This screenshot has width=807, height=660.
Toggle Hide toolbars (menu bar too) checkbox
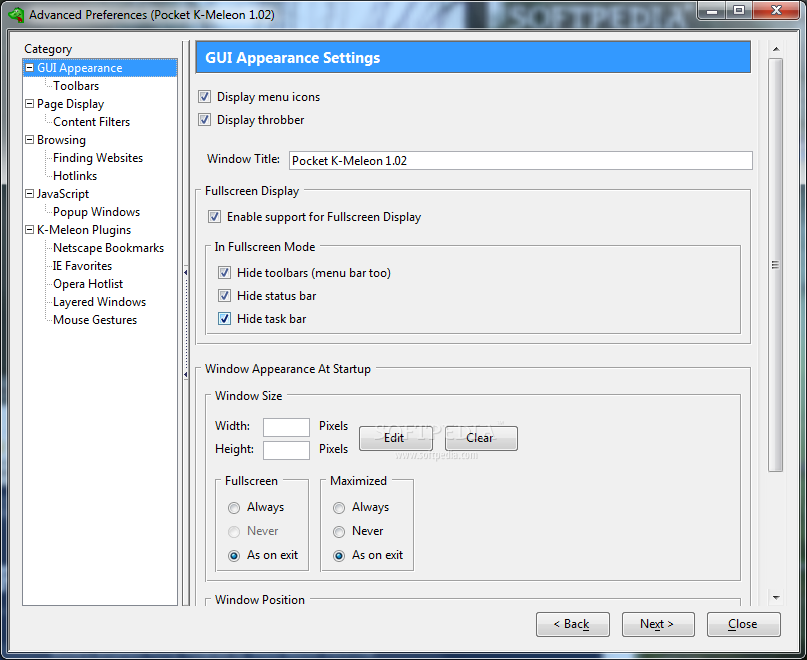point(224,273)
